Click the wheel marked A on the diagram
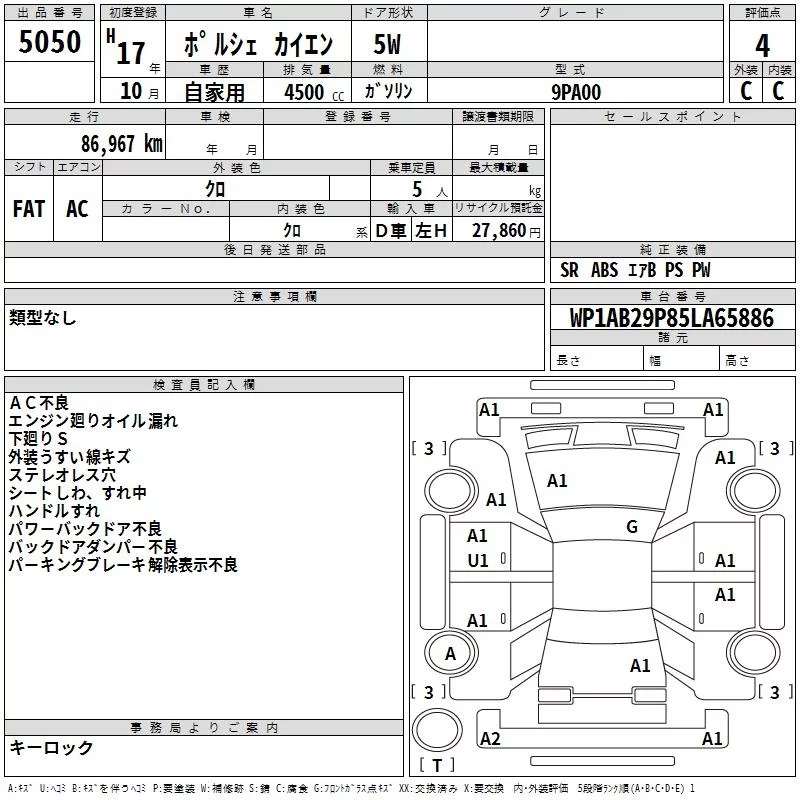The width and height of the screenshot is (800, 800). tap(451, 653)
